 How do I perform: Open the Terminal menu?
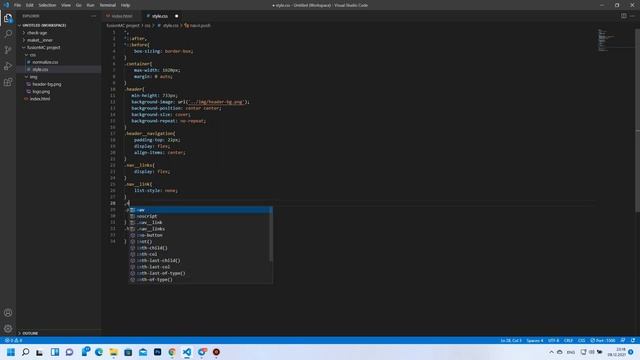(108, 5)
